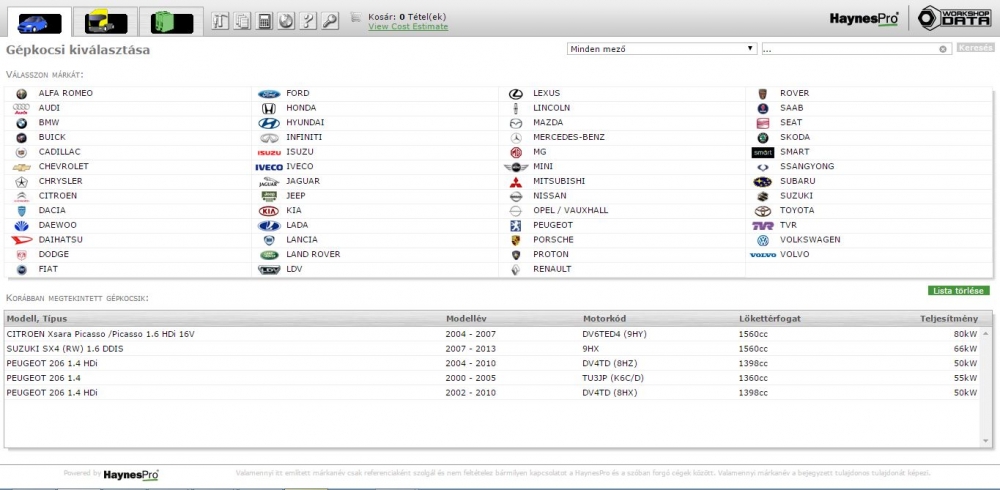Screen dimensions: 1000x490
Task: Click the TOYOTA logo icon
Action: (763, 211)
